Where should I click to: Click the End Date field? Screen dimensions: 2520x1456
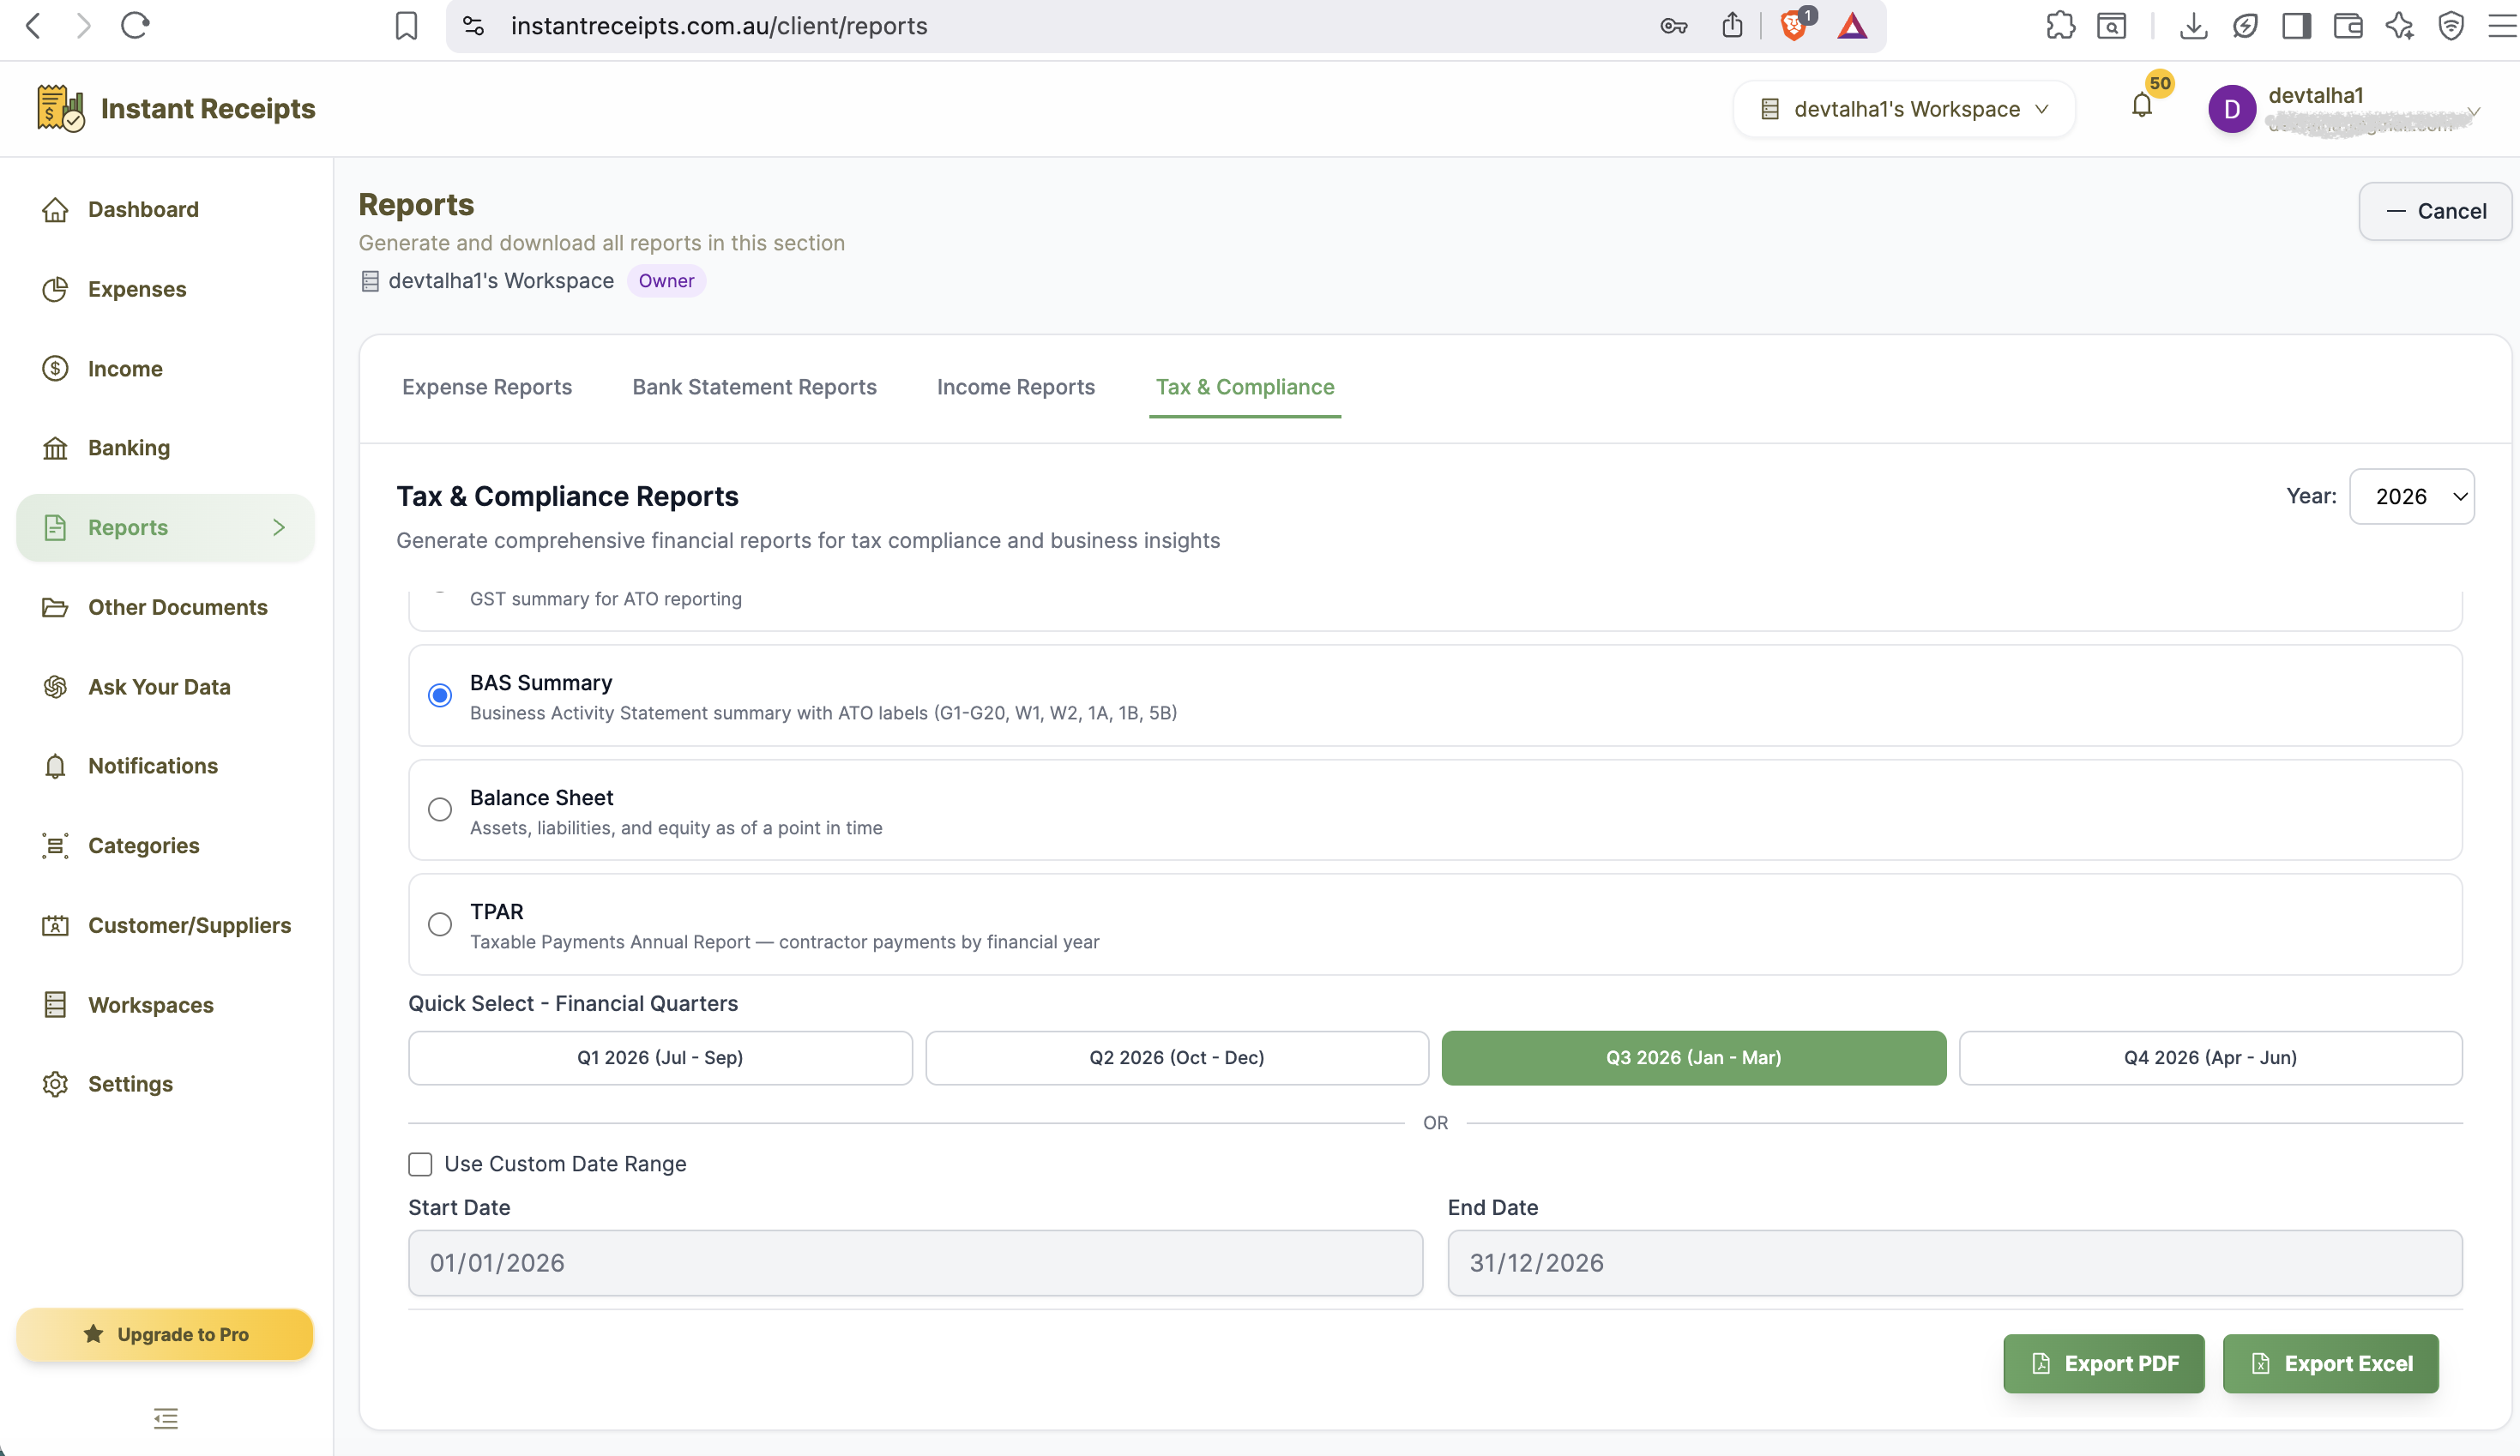(1955, 1263)
